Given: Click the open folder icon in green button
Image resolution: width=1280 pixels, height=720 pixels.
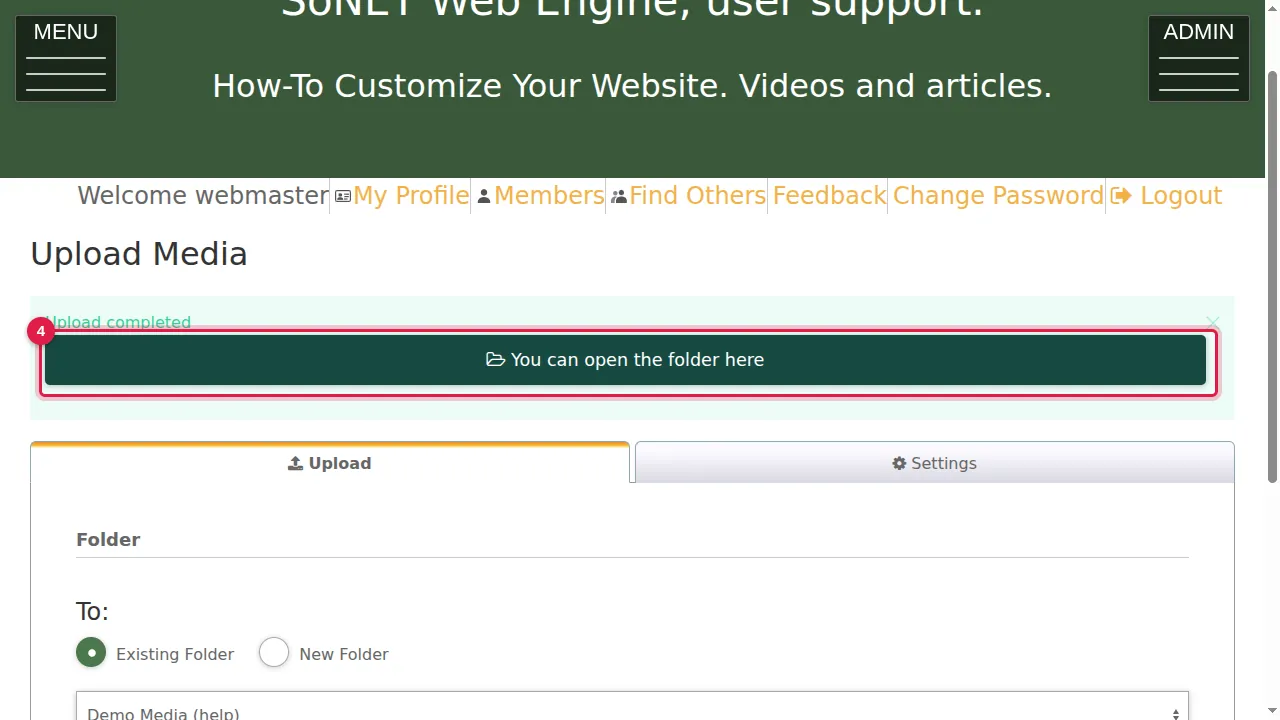Looking at the screenshot, I should pos(495,360).
